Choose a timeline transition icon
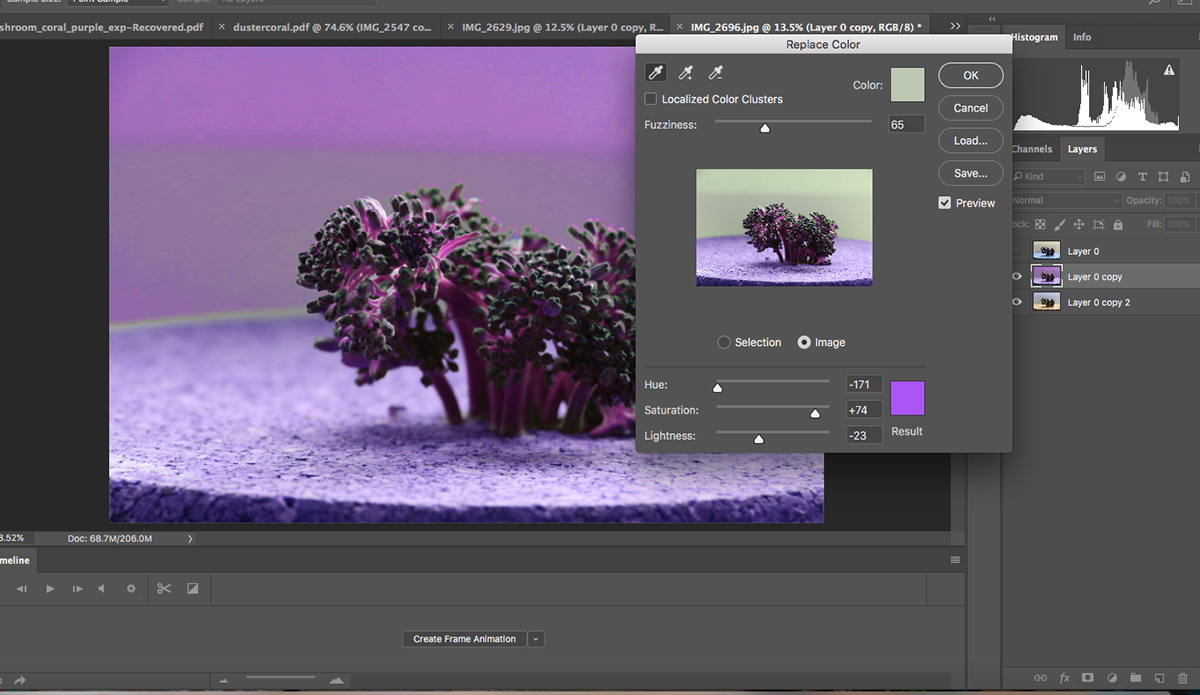The image size is (1200, 695). 193,589
